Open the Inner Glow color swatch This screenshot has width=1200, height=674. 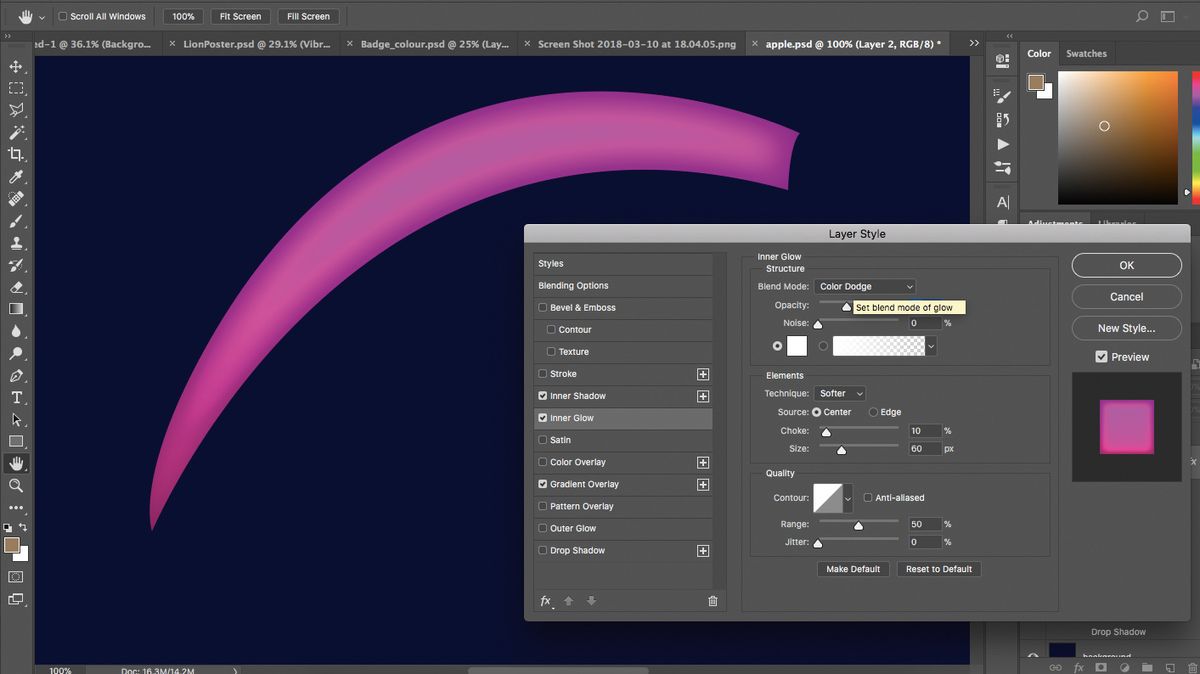coord(796,345)
